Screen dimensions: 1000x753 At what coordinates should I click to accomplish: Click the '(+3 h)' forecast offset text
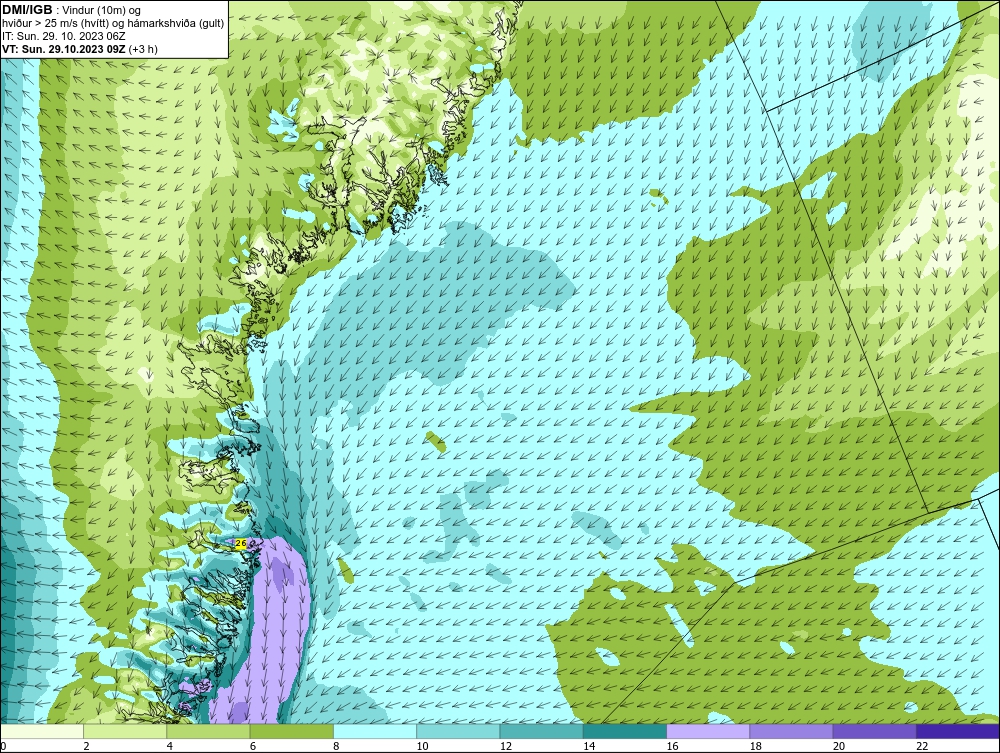(143, 49)
